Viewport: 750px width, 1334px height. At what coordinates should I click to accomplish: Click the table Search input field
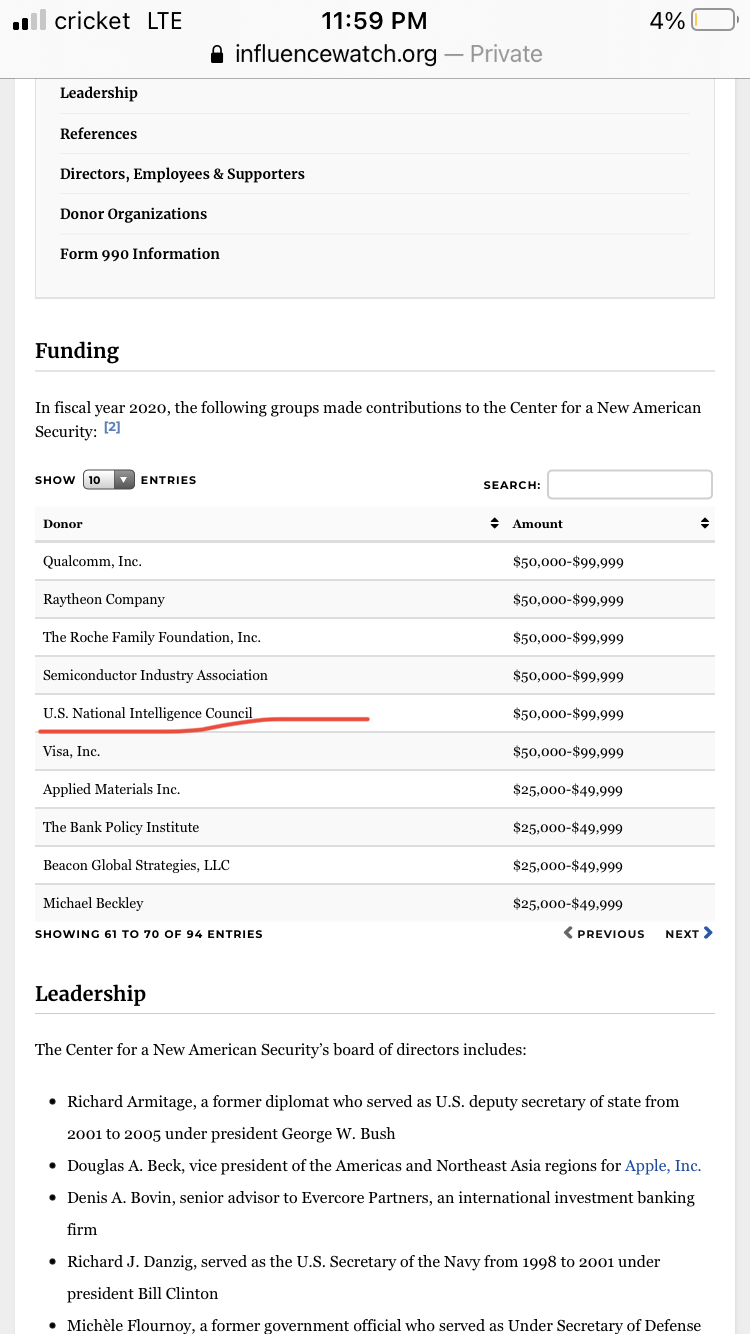point(630,484)
